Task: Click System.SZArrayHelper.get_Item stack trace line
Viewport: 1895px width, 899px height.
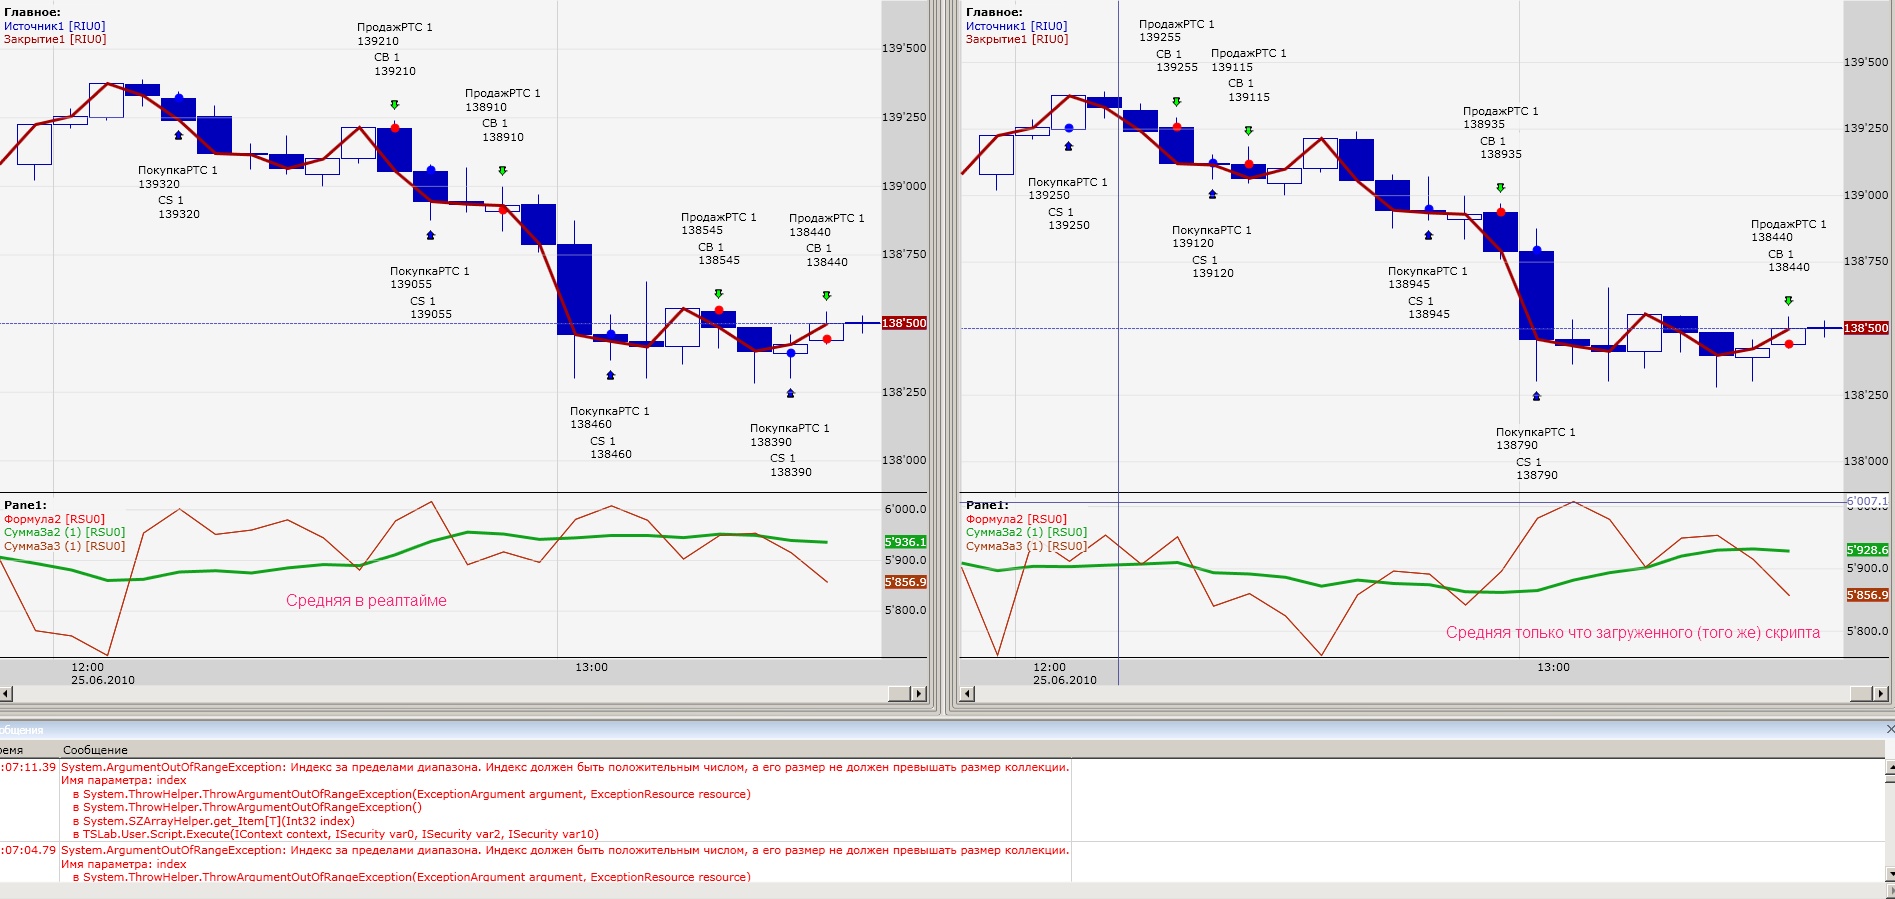Action: point(213,821)
